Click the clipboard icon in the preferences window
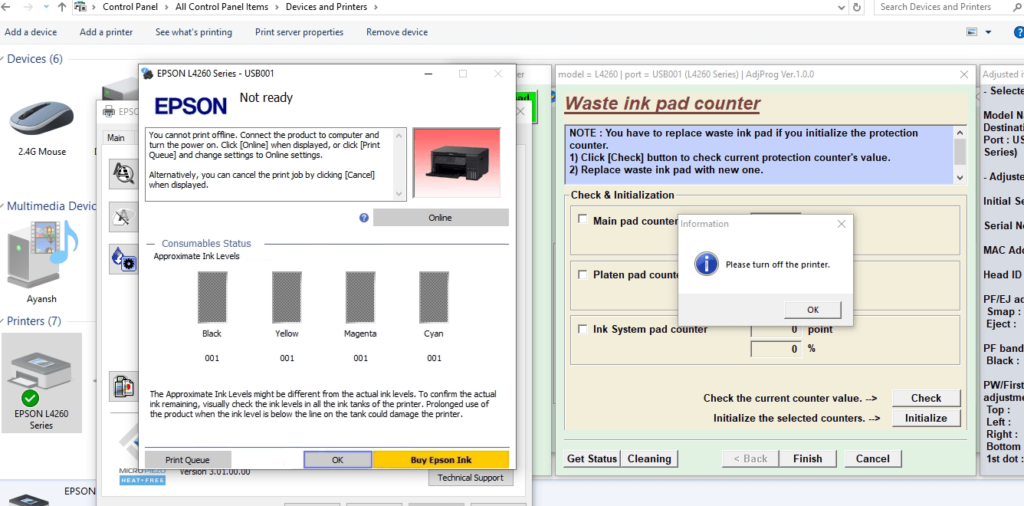The width and height of the screenshot is (1024, 506). 123,387
